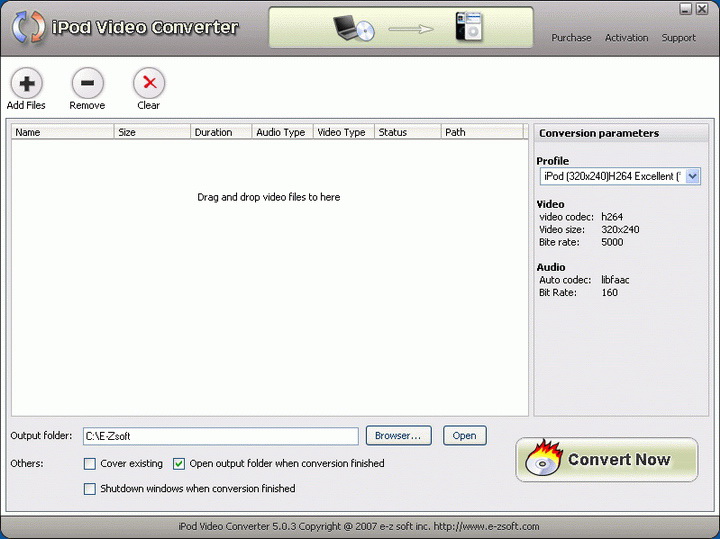Uncheck Open output folder when conversion finished
This screenshot has width=720, height=539.
179,464
